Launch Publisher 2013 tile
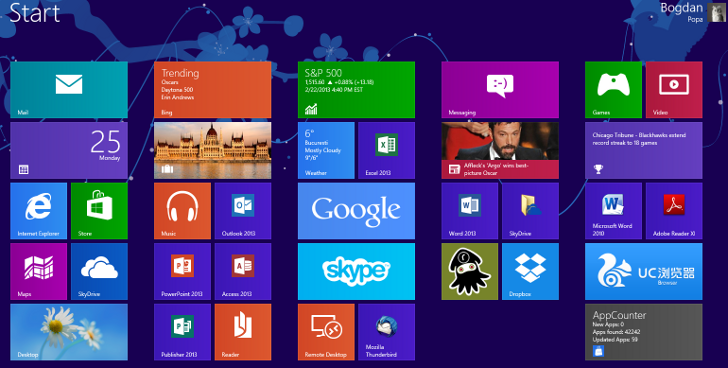728x368 pixels. 182,332
